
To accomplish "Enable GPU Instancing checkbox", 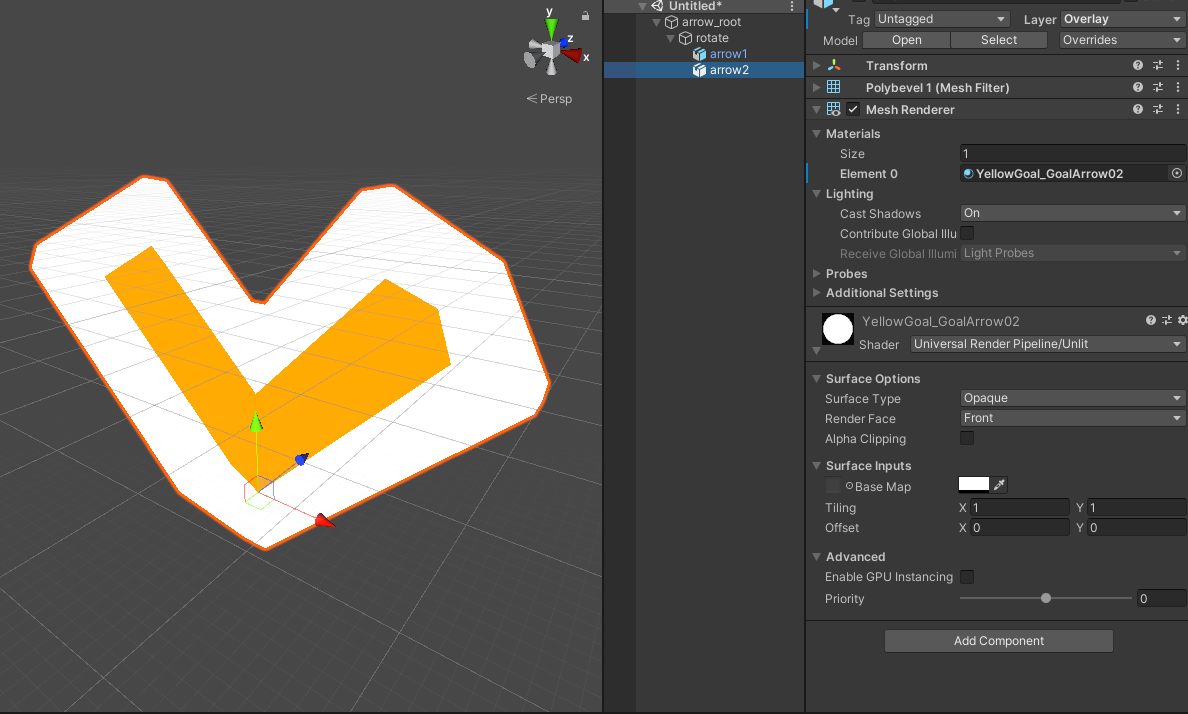I will pos(967,577).
